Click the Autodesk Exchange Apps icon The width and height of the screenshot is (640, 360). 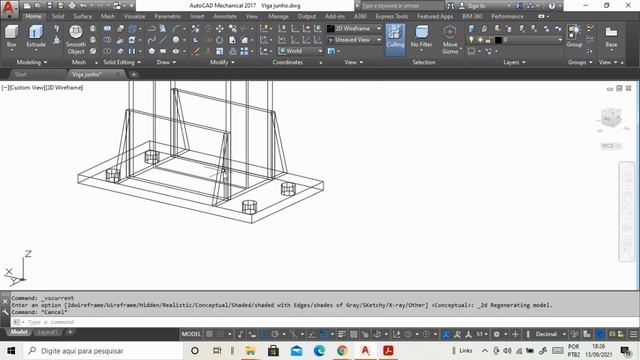tap(519, 6)
